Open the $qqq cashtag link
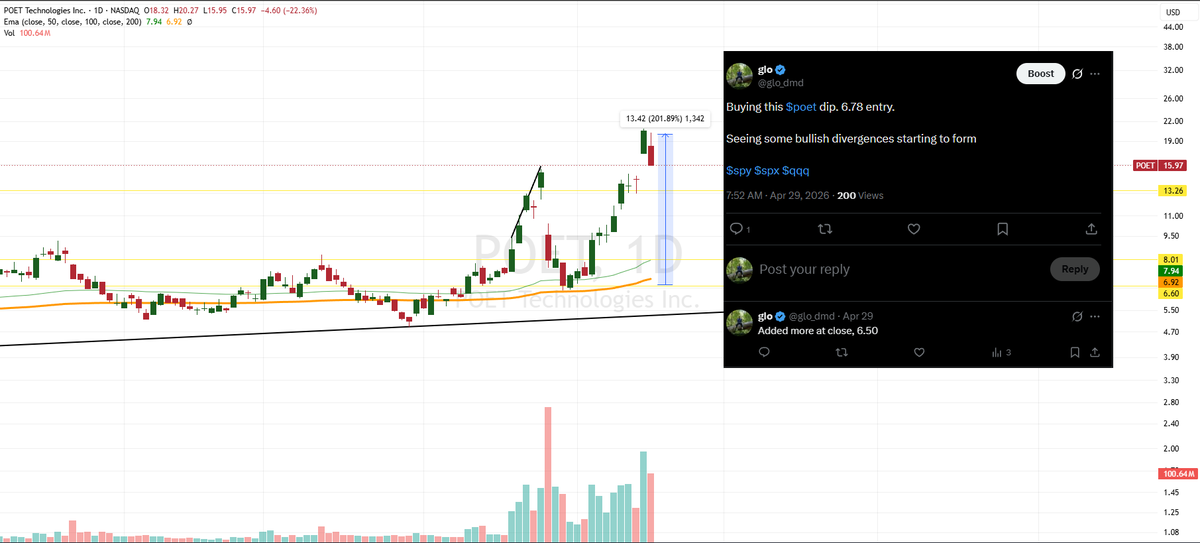The width and height of the screenshot is (1200, 543). 796,171
